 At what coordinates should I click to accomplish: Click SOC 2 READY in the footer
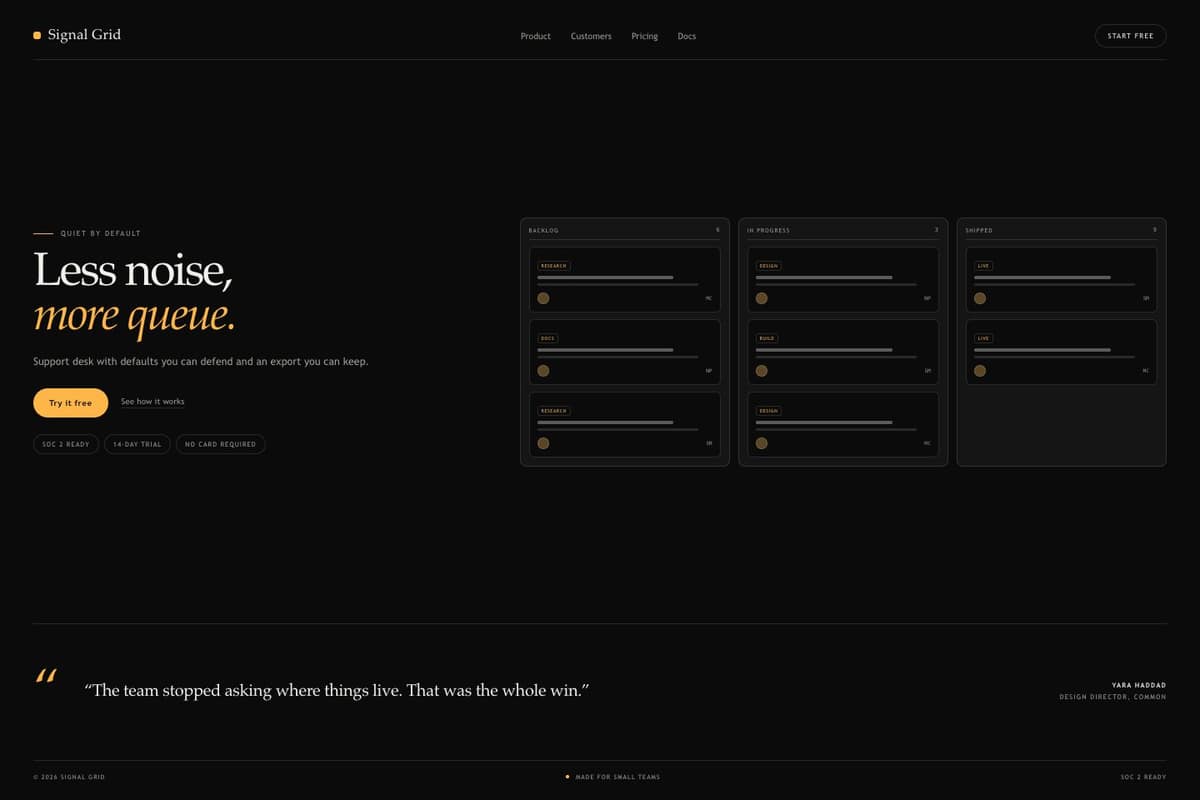pos(1143,777)
